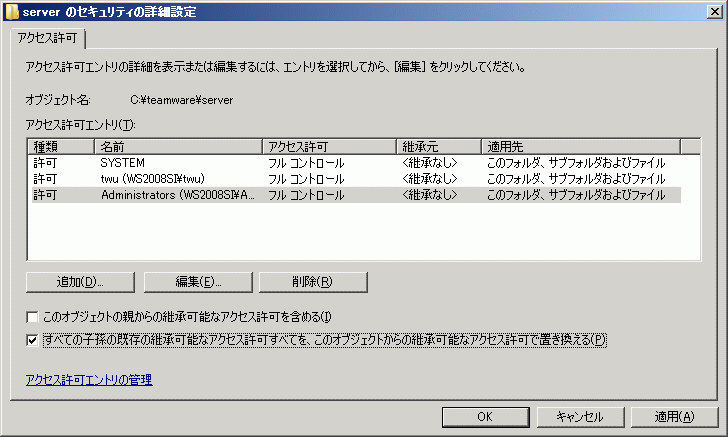This screenshot has height=437, width=728.
Task: Click 追加(D)... button
Action: (80, 282)
